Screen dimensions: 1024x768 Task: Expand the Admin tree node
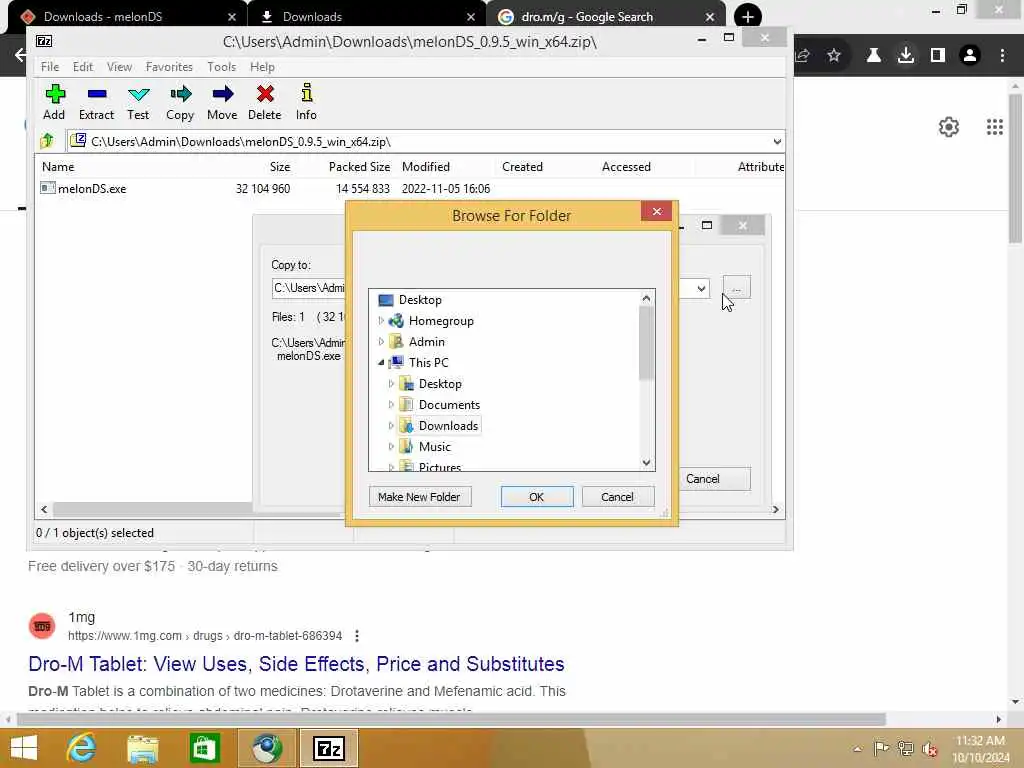click(x=381, y=342)
